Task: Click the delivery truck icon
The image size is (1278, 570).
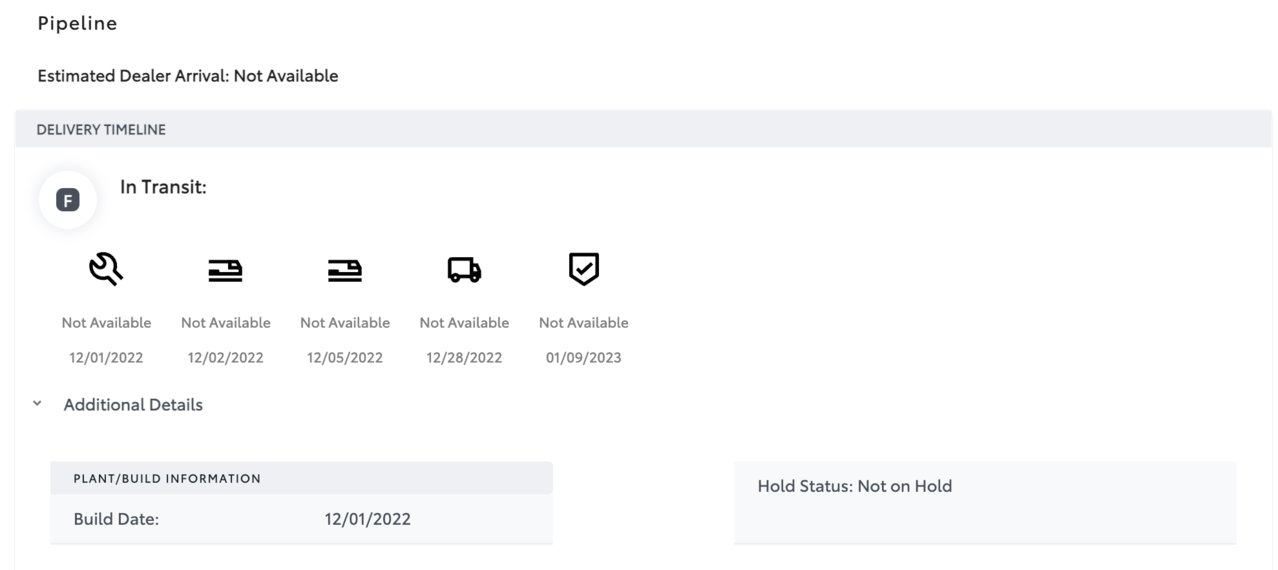Action: coord(464,270)
